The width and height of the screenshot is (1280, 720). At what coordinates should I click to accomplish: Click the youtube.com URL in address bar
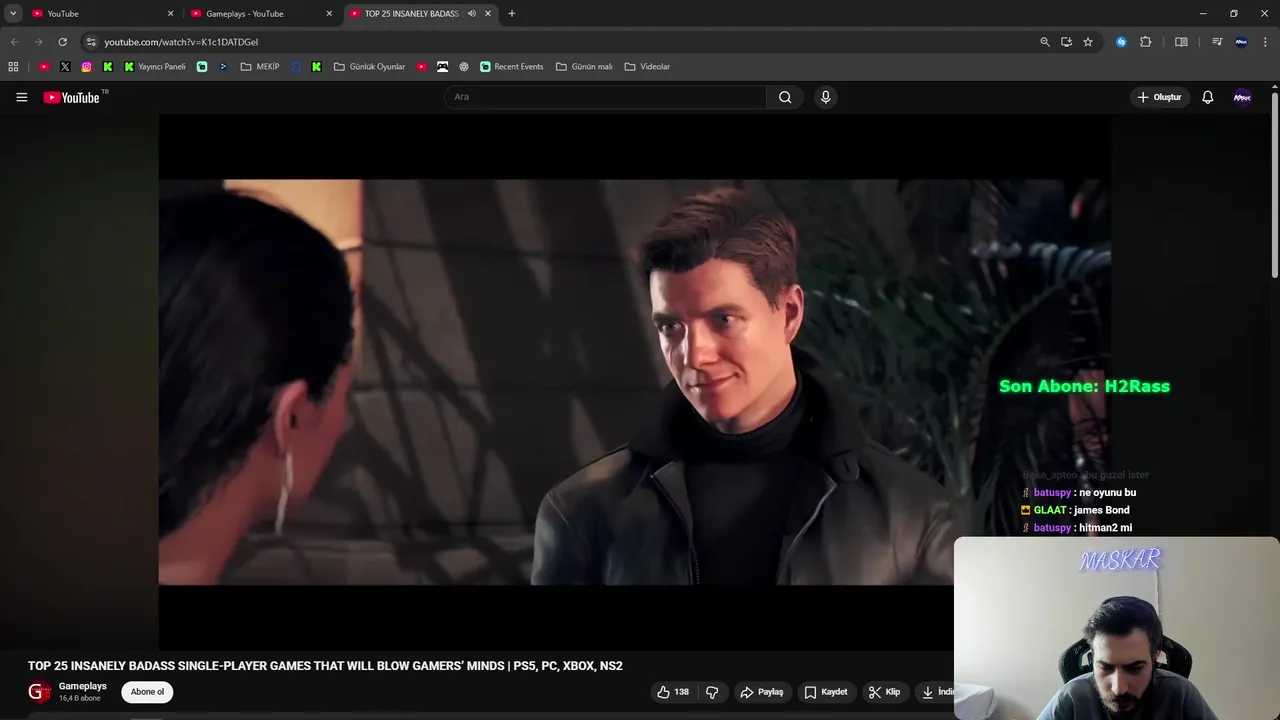(x=181, y=42)
